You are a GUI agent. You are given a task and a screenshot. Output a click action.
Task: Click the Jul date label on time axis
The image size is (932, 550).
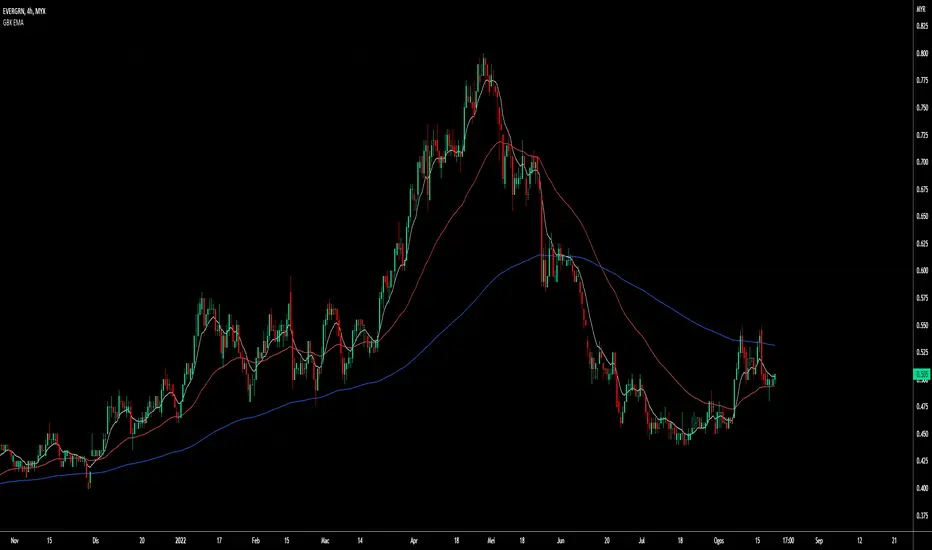[x=641, y=540]
